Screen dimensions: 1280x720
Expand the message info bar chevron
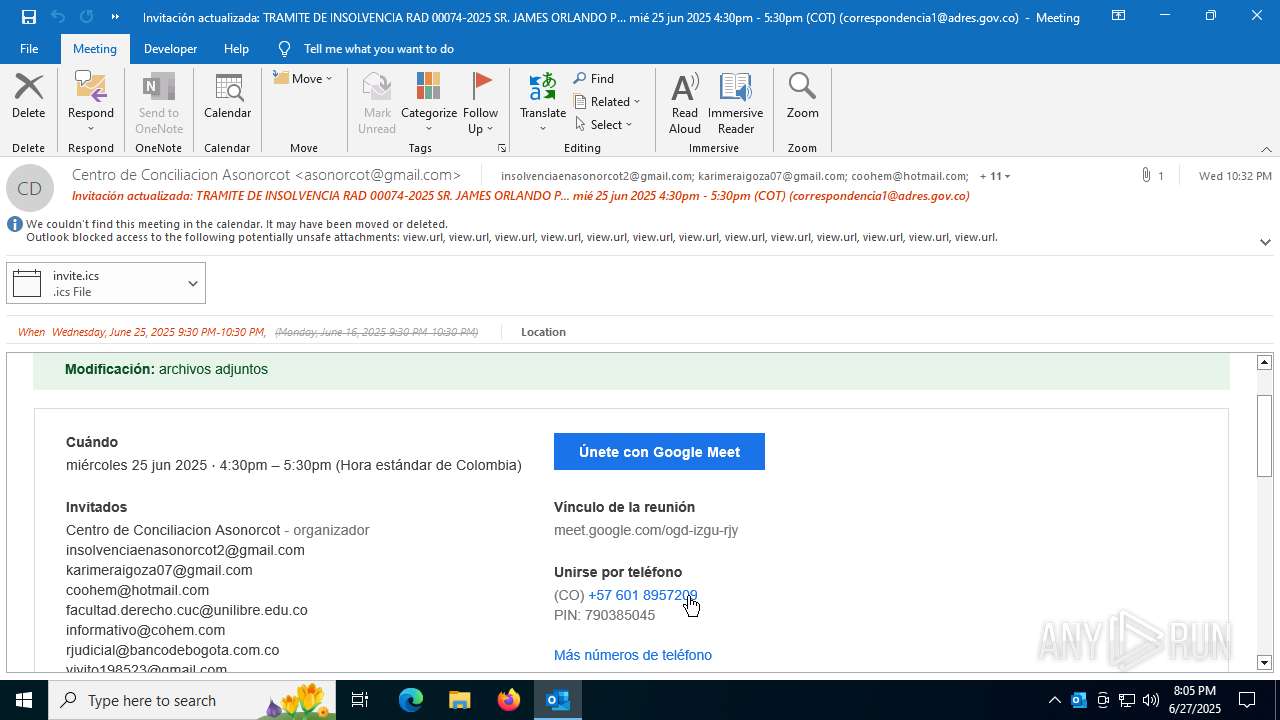(1265, 242)
